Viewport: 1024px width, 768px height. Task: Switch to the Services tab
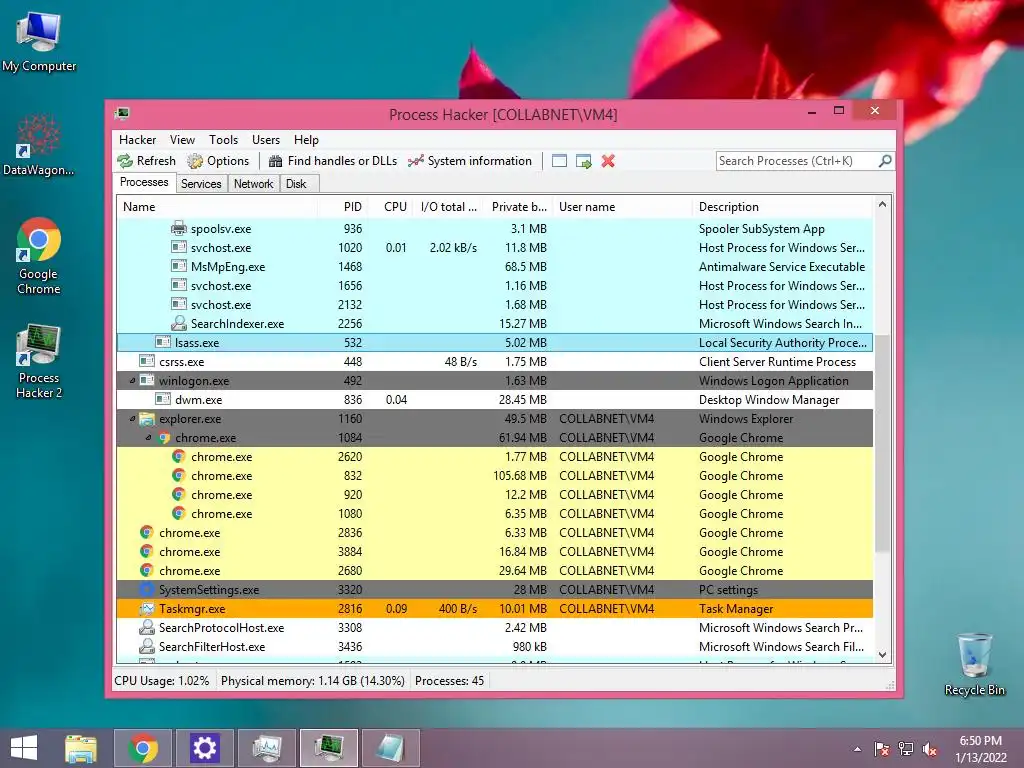pyautogui.click(x=201, y=184)
